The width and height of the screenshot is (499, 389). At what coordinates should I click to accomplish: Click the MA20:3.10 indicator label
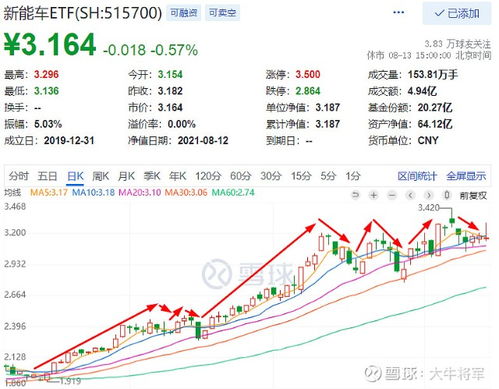140,193
